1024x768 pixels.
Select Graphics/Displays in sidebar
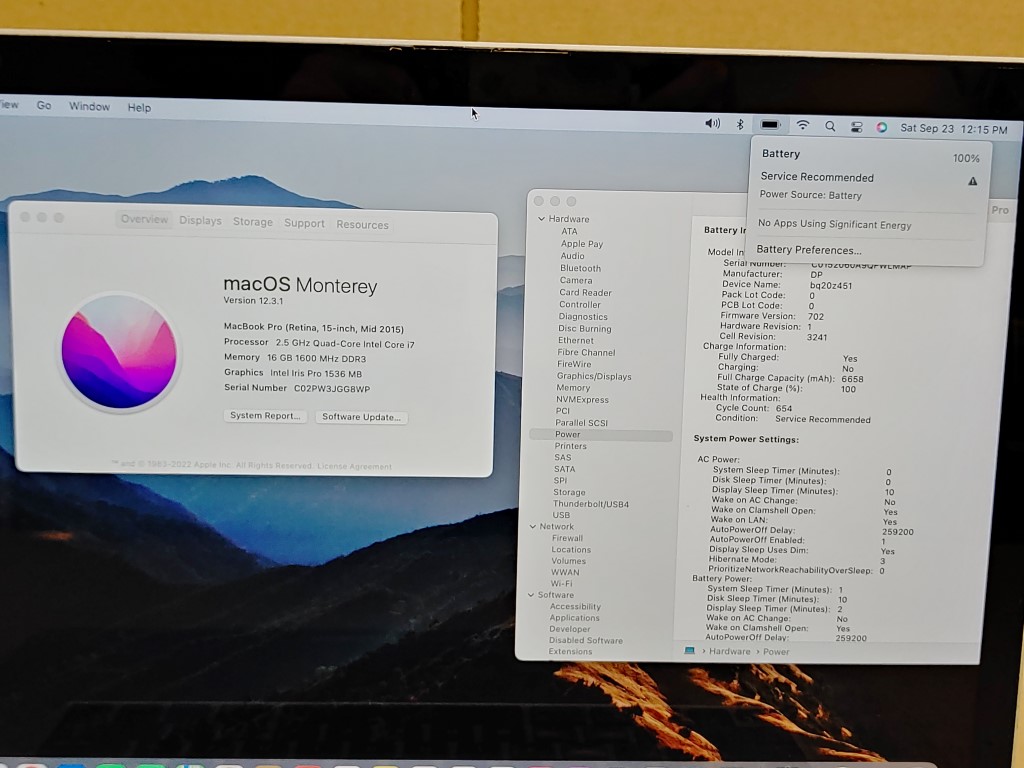pos(594,376)
